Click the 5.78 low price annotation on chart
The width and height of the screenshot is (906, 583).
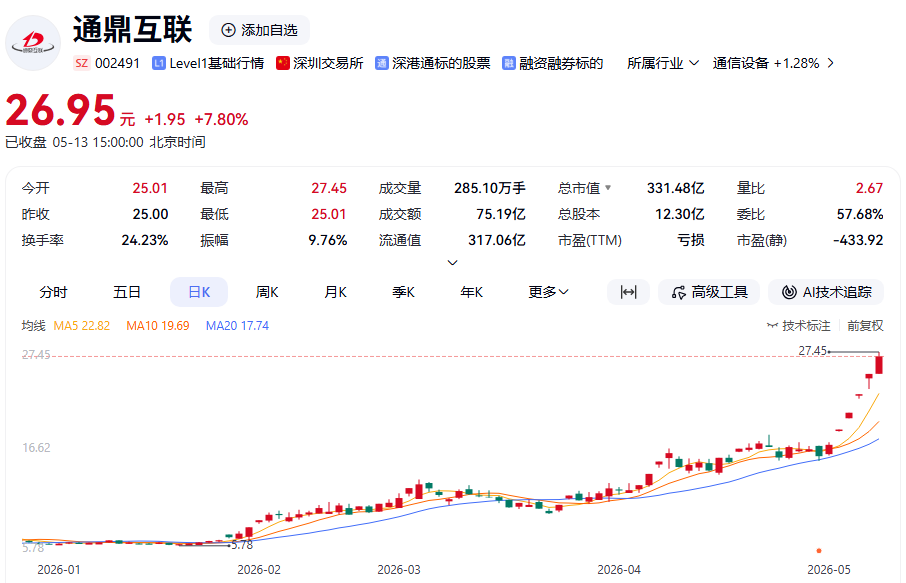(x=242, y=545)
